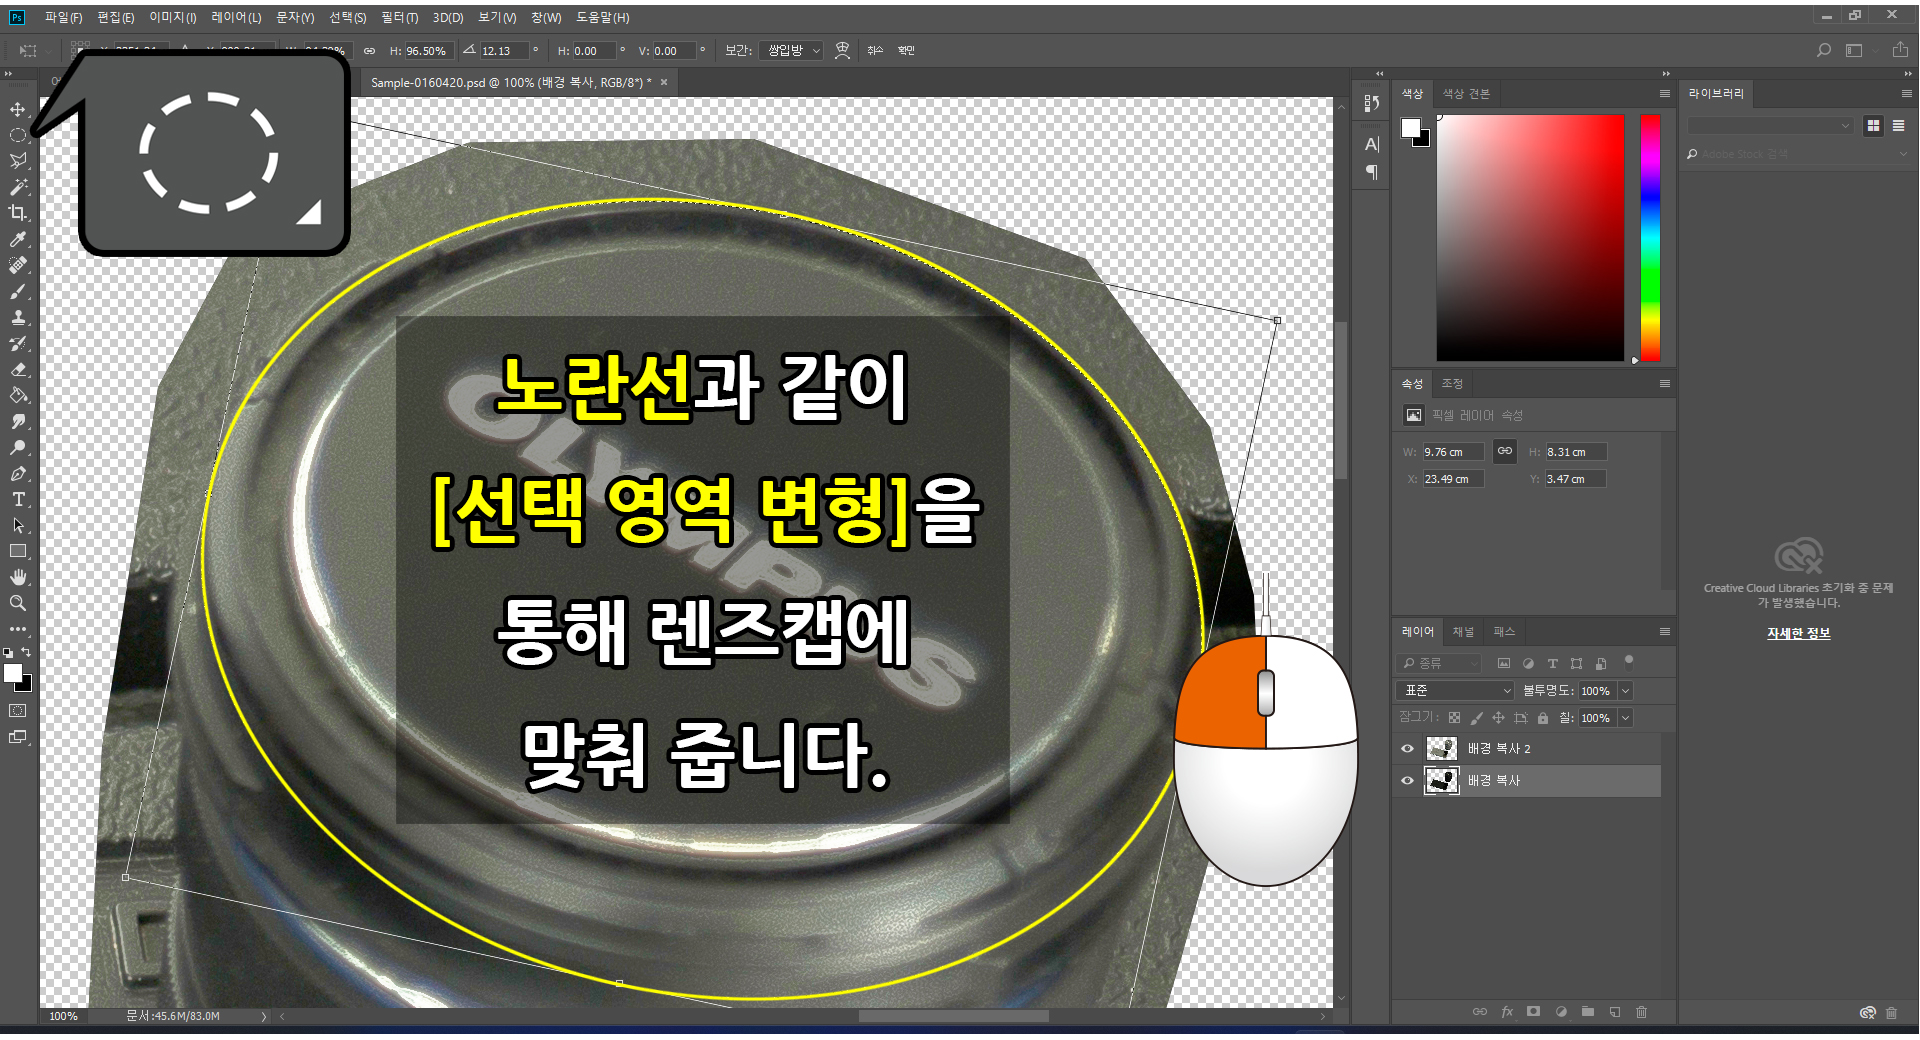Click the Quick Mask mode icon
This screenshot has height=1040, width=1920.
pyautogui.click(x=18, y=711)
